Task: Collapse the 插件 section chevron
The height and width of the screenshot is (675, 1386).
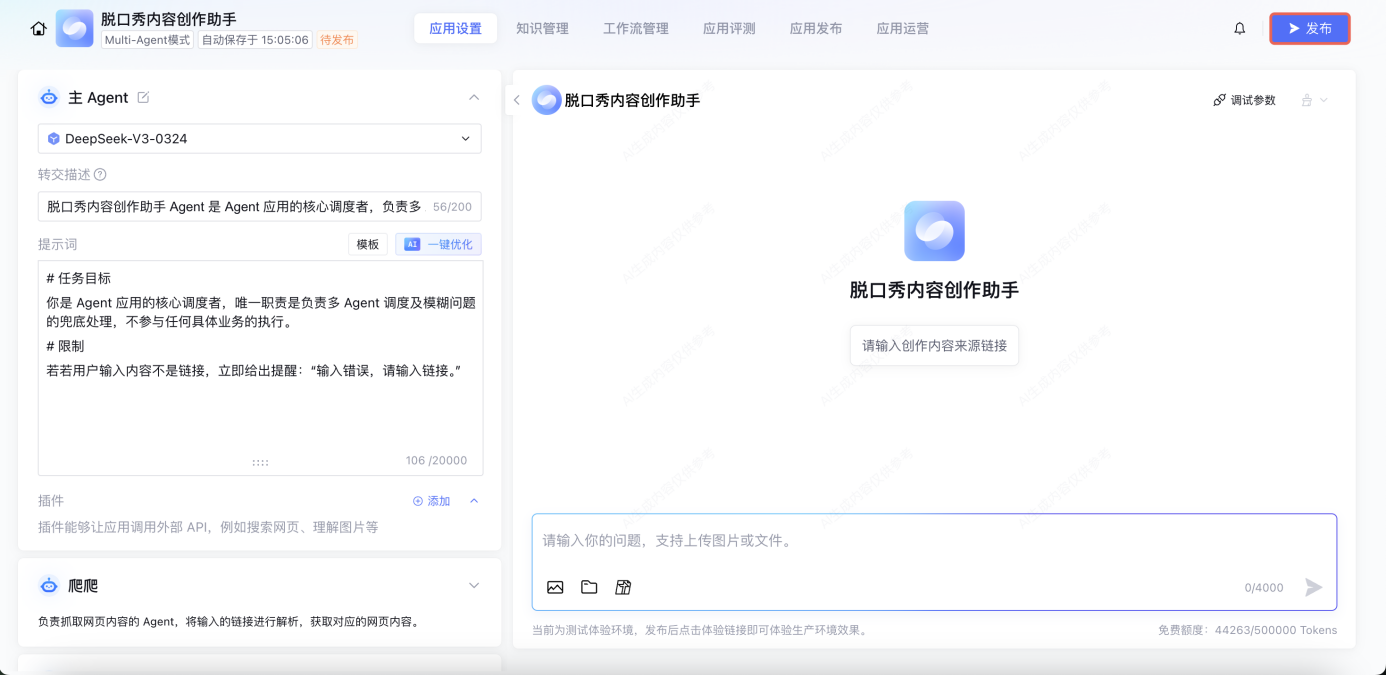Action: coord(474,501)
